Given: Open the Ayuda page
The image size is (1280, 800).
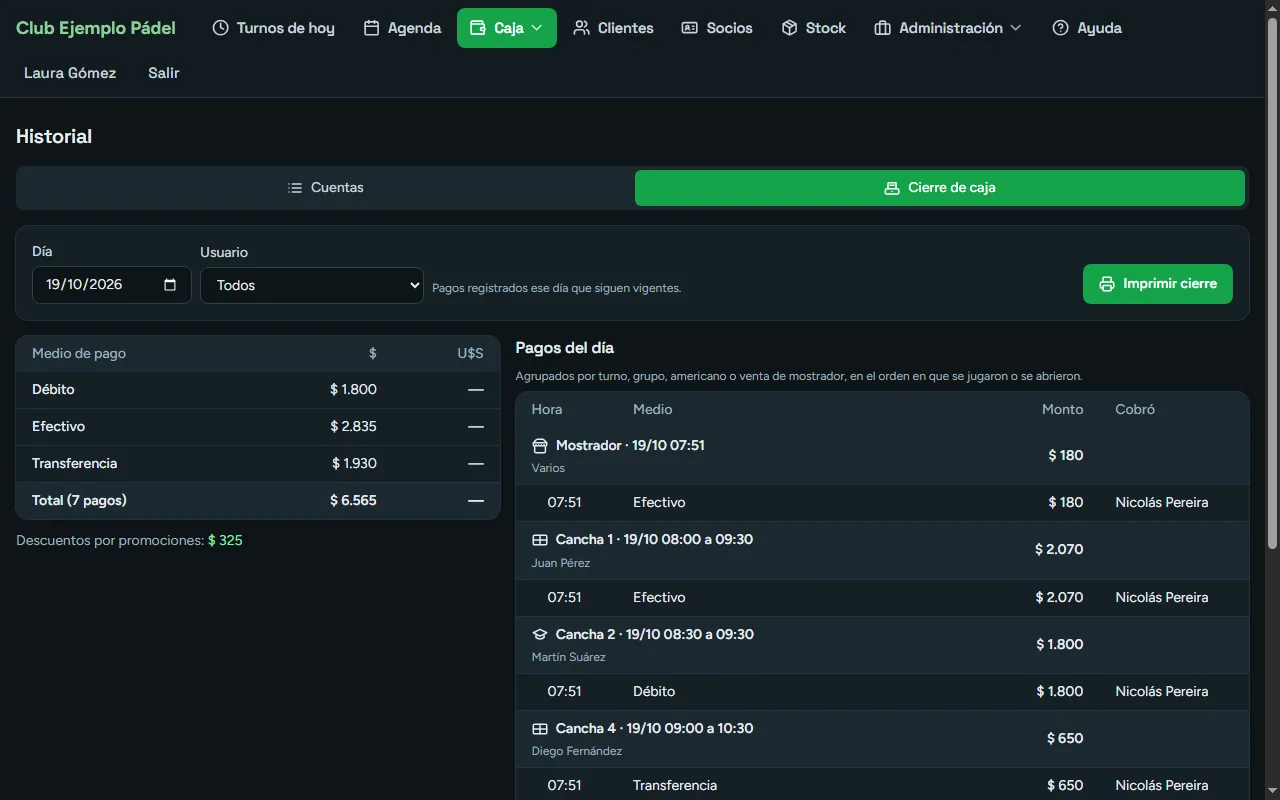Looking at the screenshot, I should 1087,28.
